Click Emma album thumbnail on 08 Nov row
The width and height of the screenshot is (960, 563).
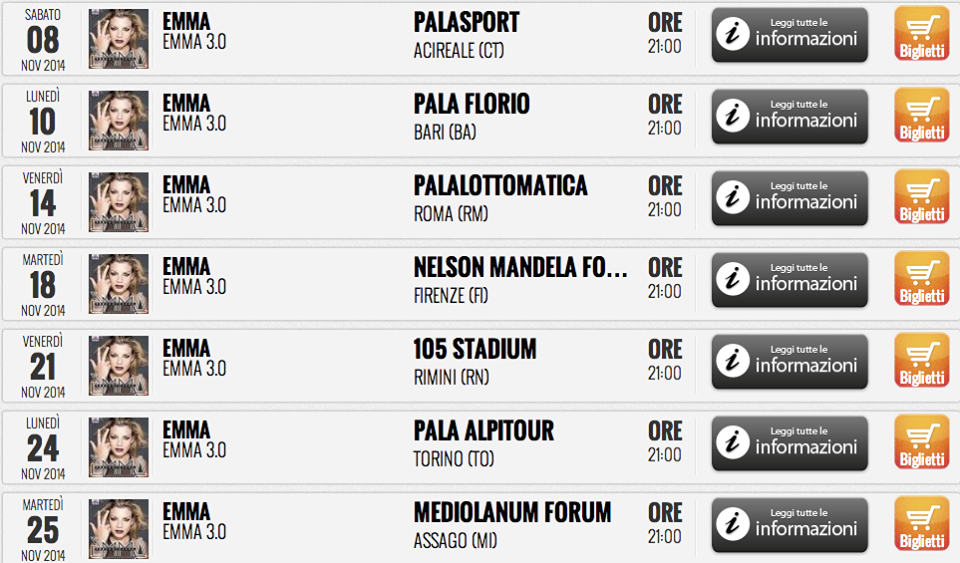[x=119, y=39]
